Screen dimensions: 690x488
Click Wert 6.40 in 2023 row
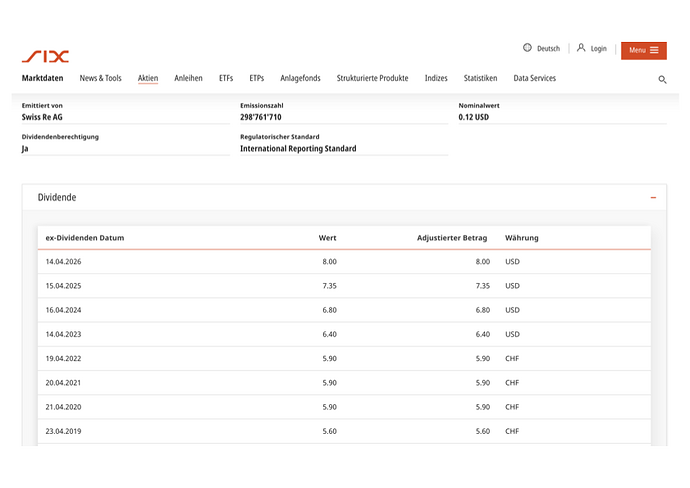[329, 334]
